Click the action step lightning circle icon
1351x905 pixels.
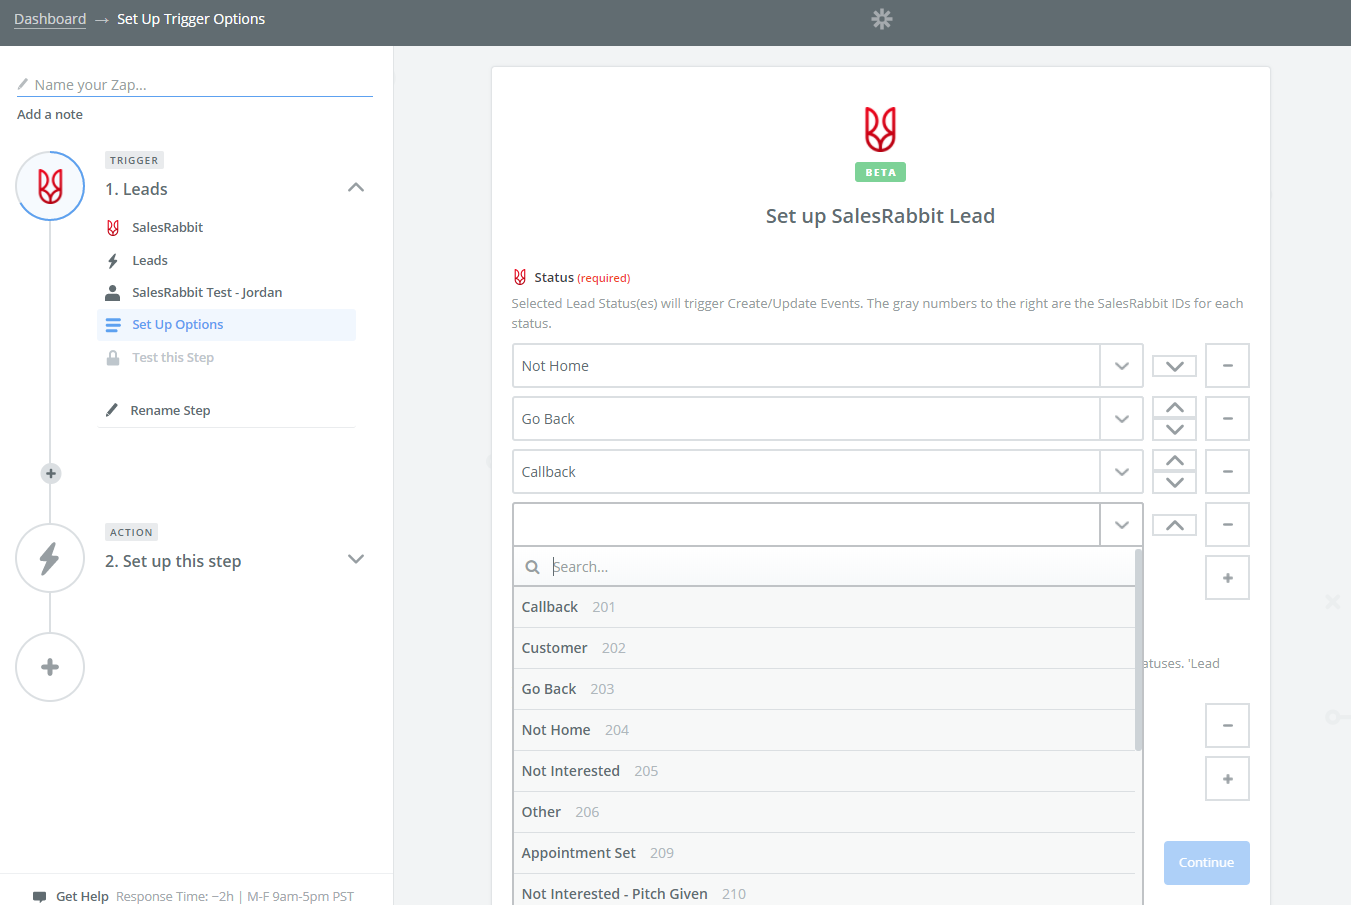(x=50, y=558)
